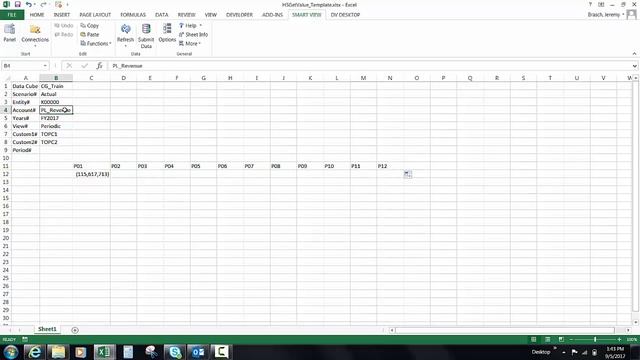Click the zoom out minus button
Screen dimensions: 640x360
[x=571, y=339]
